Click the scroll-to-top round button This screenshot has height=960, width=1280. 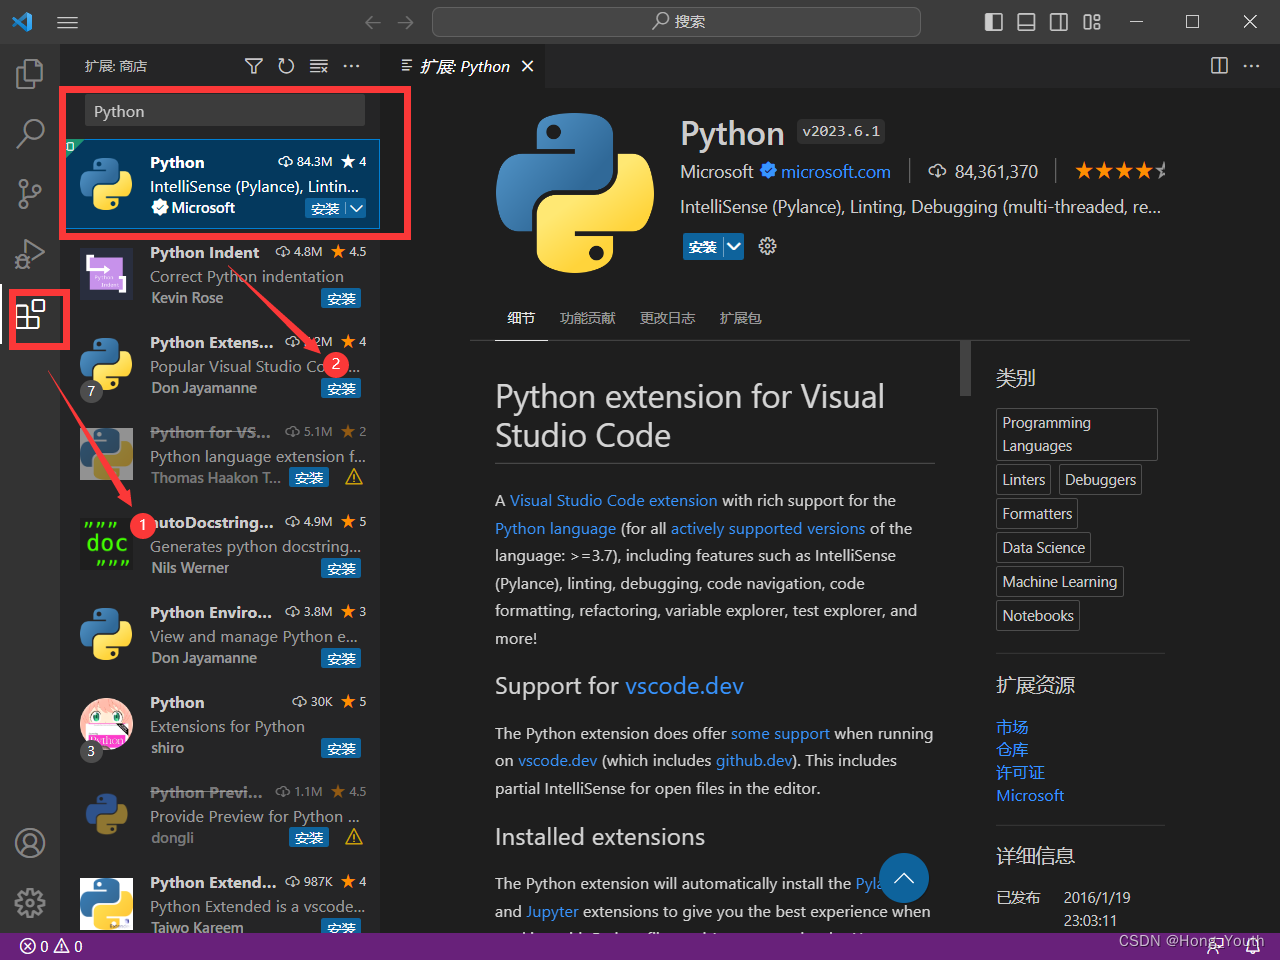point(904,878)
